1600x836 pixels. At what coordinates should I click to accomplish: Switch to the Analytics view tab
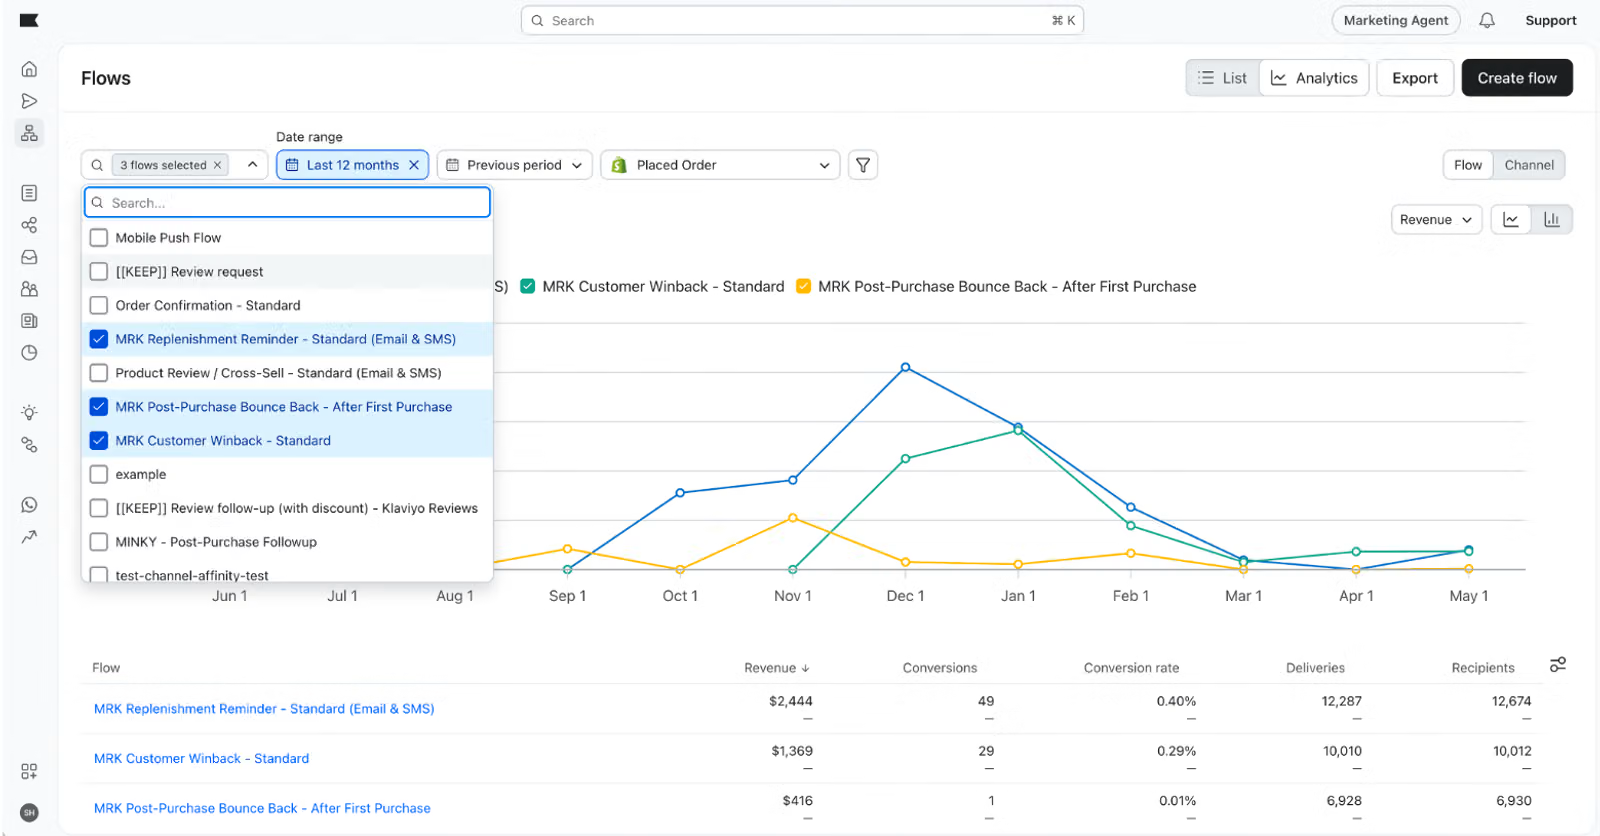(1314, 78)
